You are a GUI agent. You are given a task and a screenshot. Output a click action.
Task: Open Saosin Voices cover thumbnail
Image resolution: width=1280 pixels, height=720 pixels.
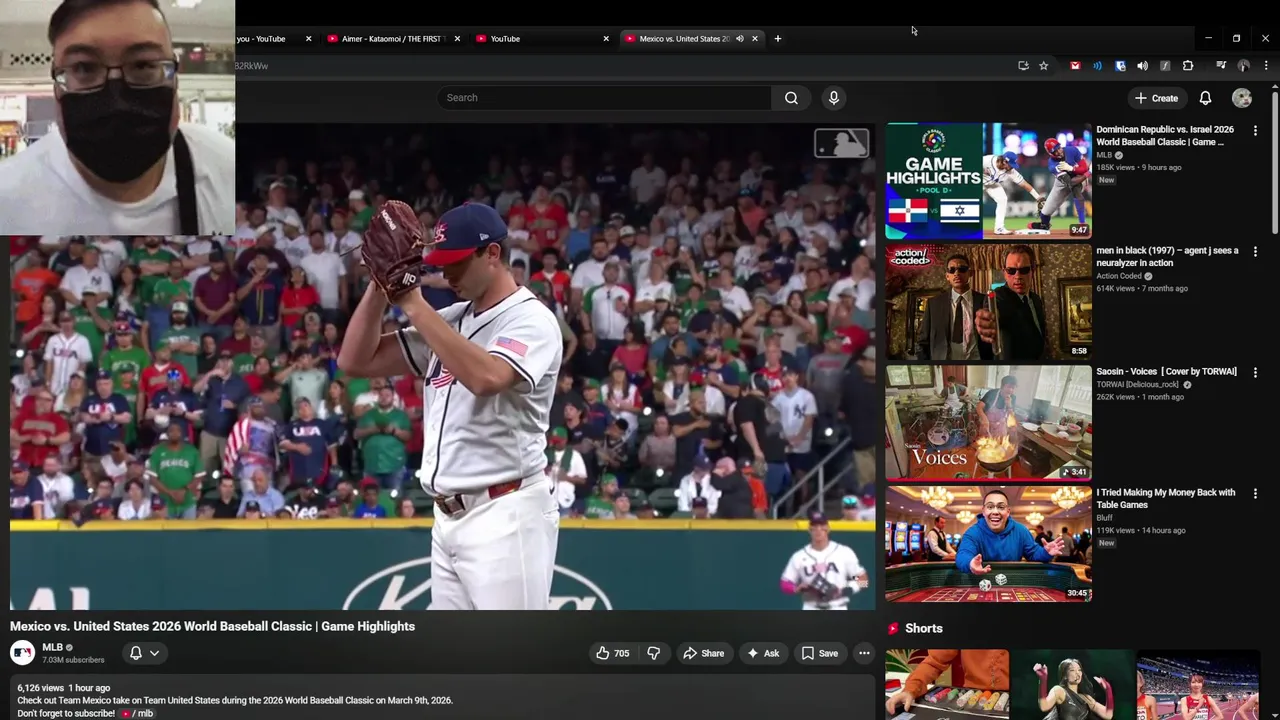(x=988, y=423)
